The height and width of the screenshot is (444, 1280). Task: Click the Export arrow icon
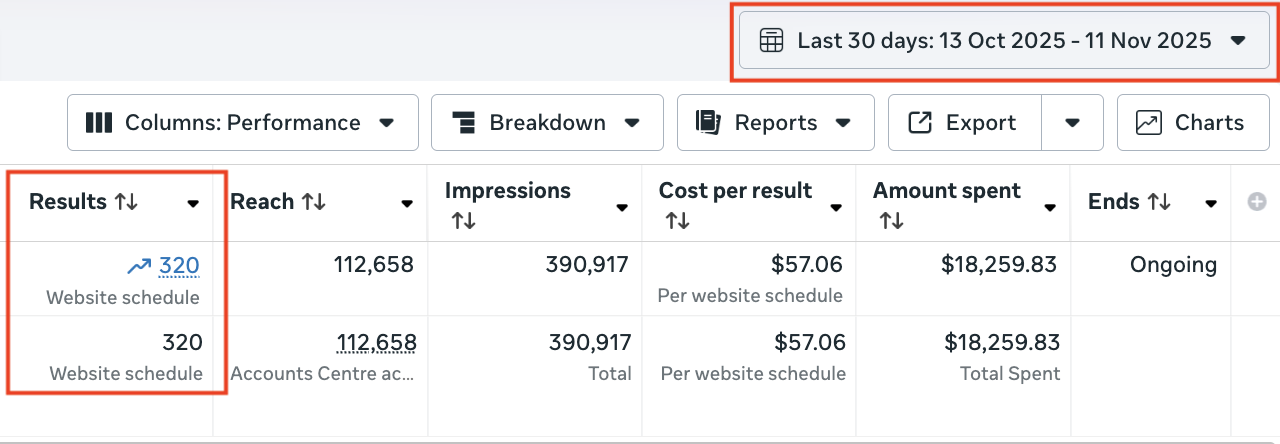(920, 123)
